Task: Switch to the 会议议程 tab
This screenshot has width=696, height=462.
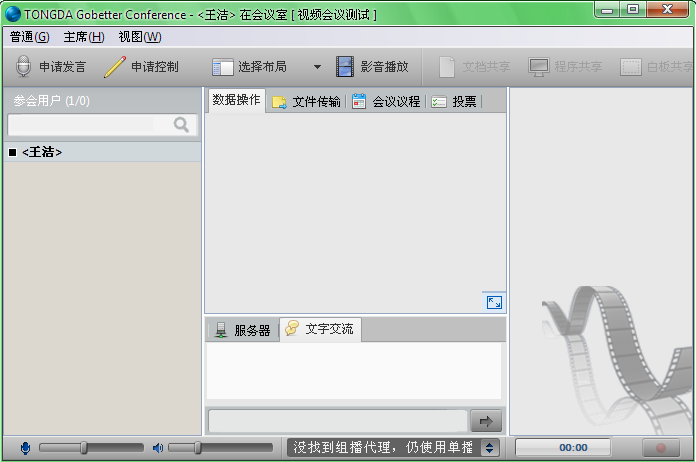Action: pyautogui.click(x=386, y=102)
